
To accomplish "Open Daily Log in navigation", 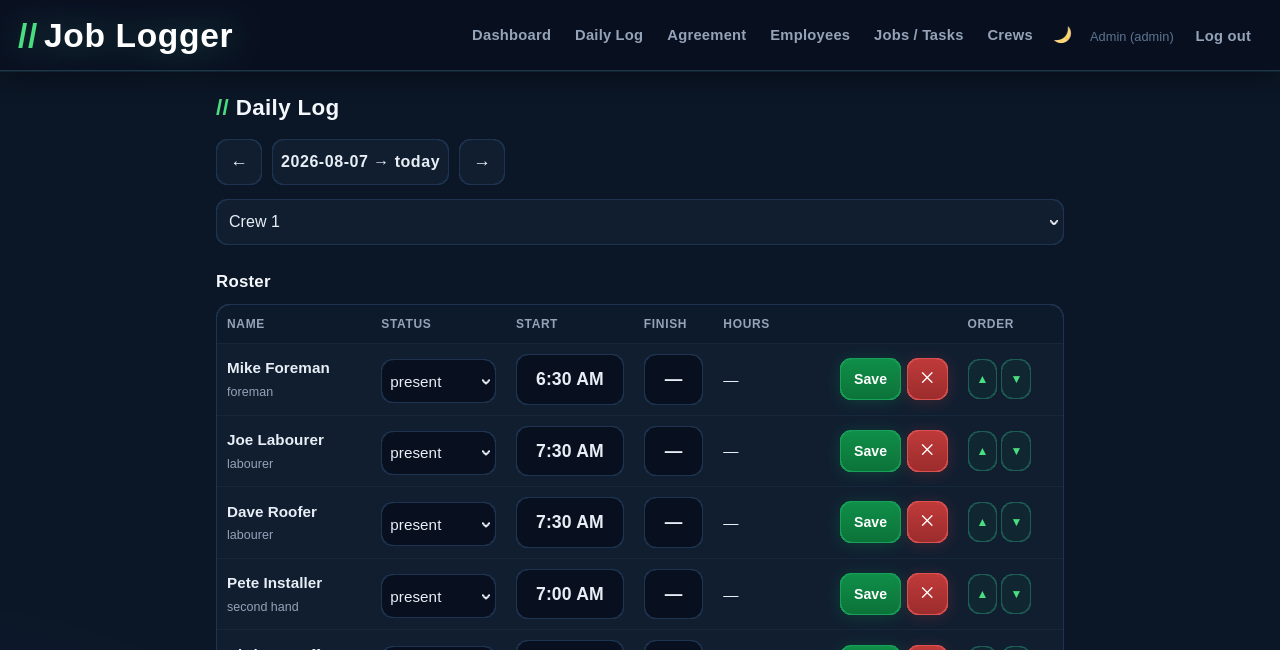I will point(609,35).
